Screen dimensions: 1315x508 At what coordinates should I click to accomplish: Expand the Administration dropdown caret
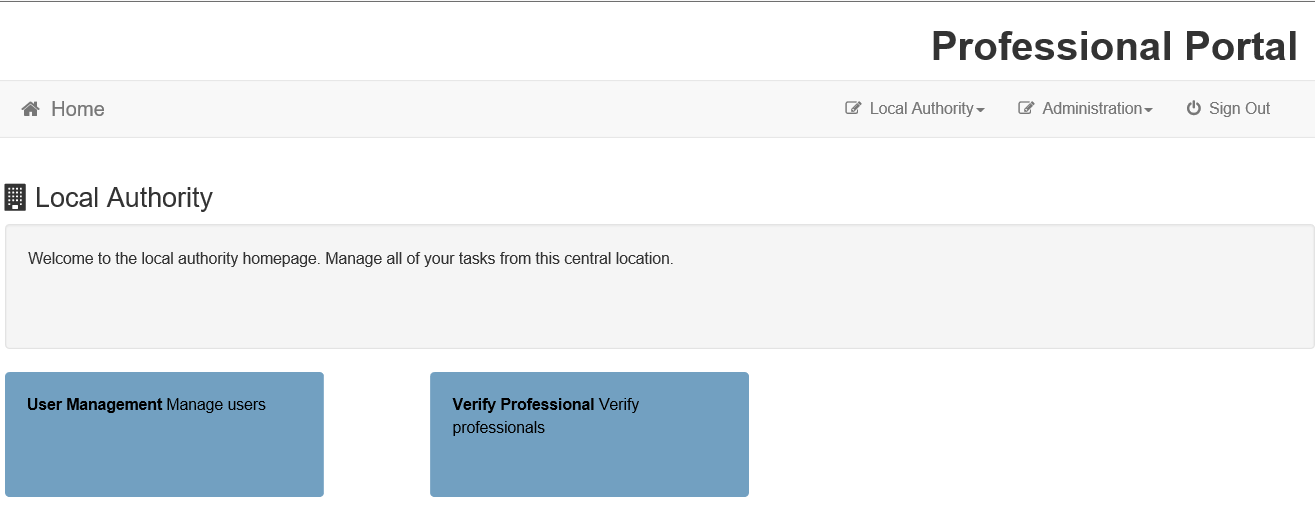(1148, 110)
